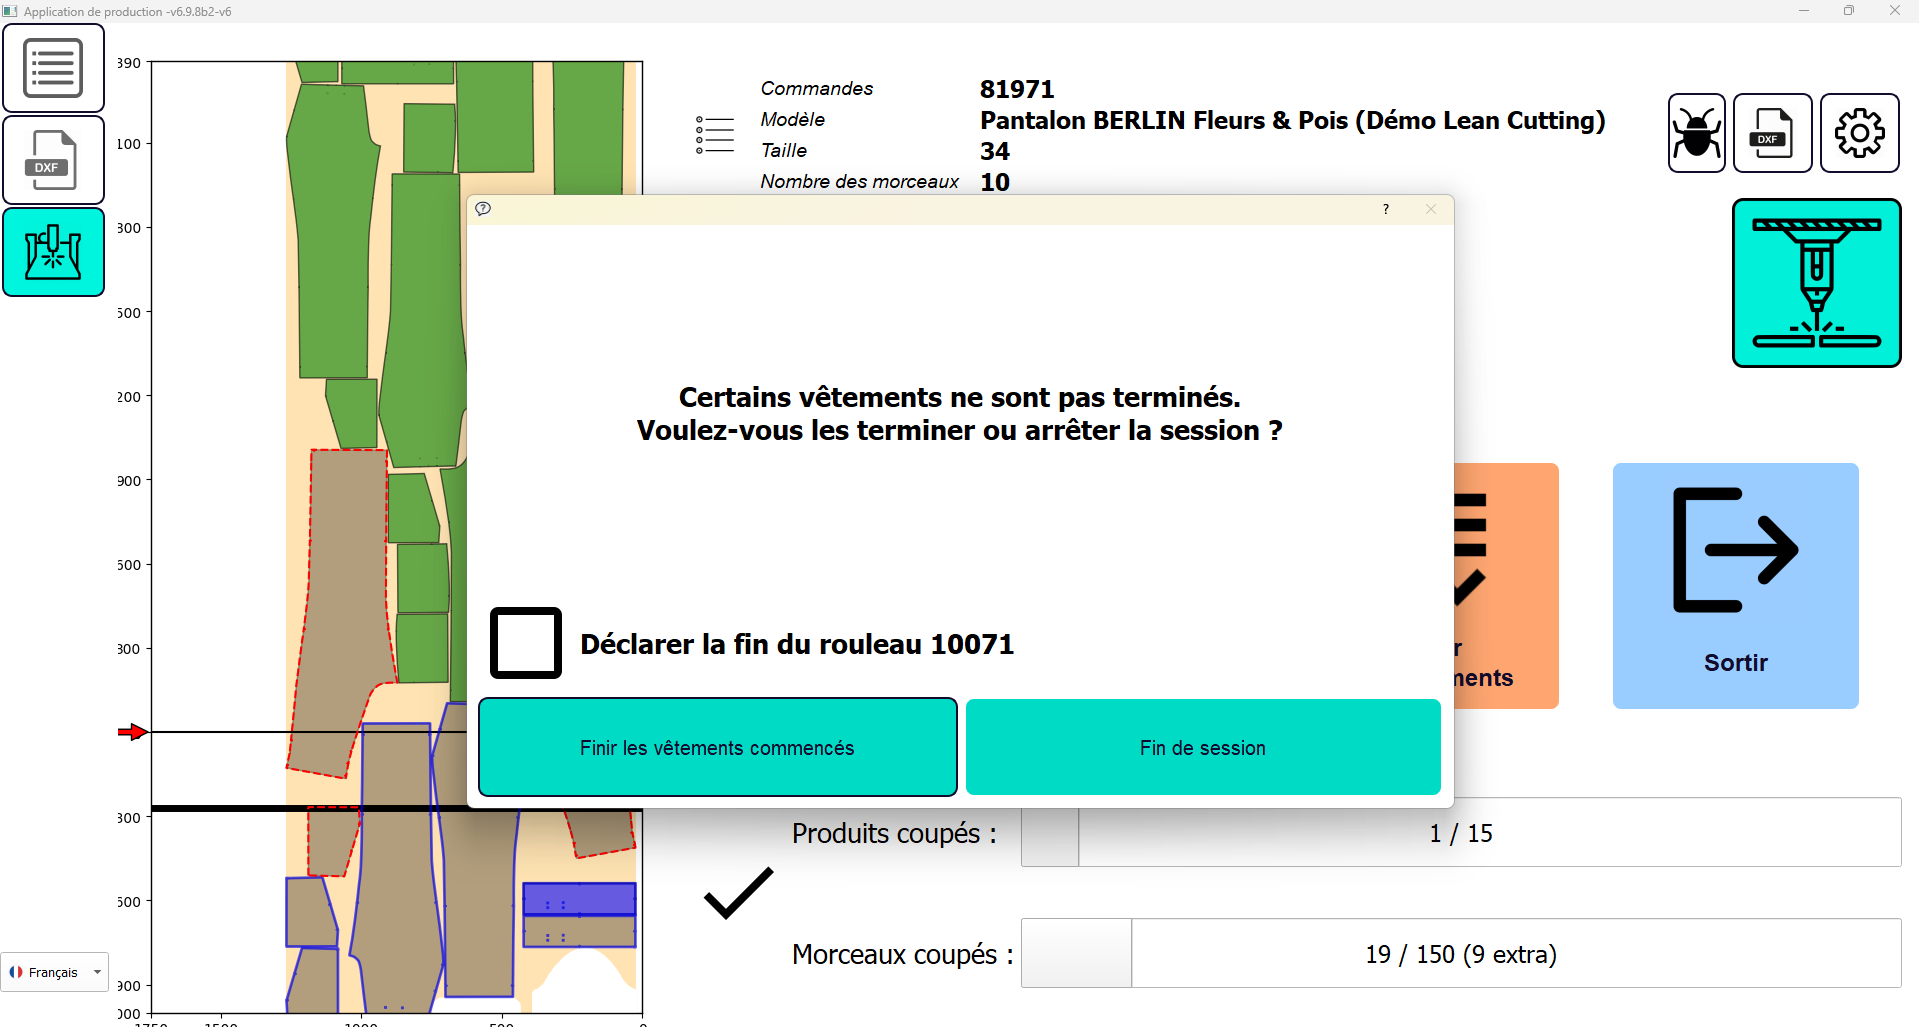This screenshot has height=1027, width=1919.
Task: Click the bug report icon
Action: (x=1696, y=133)
